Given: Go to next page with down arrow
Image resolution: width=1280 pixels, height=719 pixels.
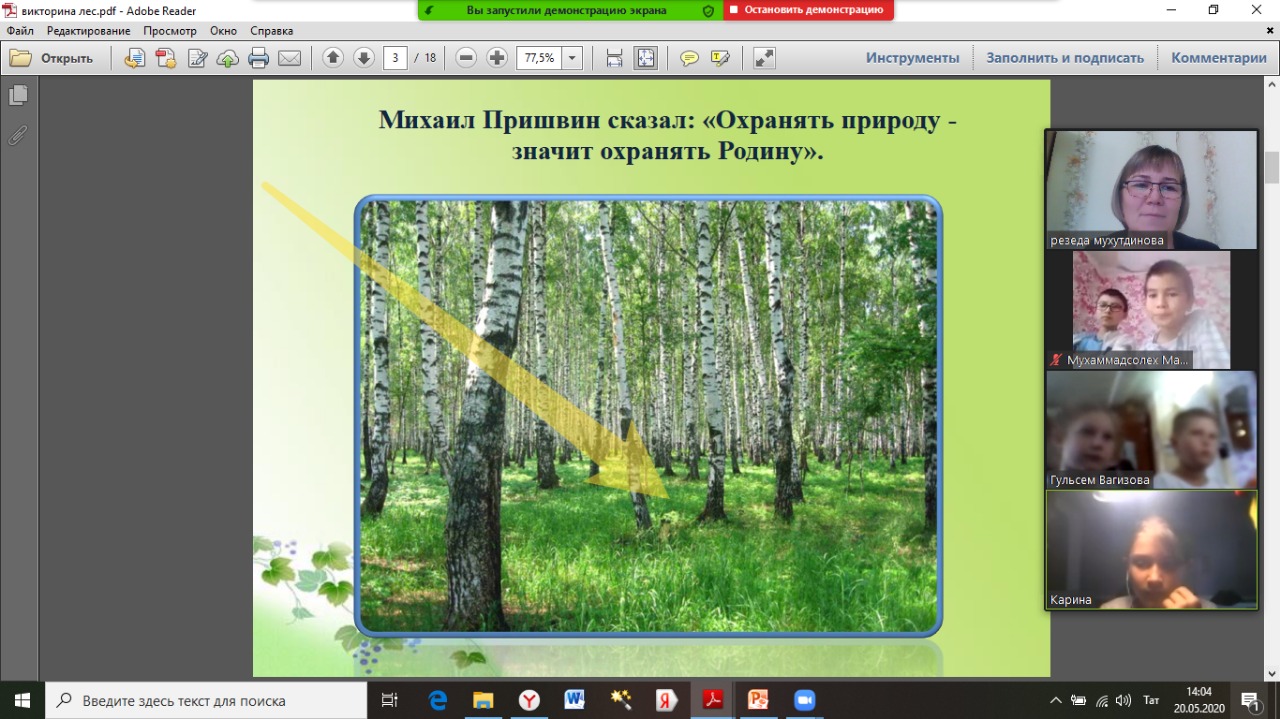Looking at the screenshot, I should [x=364, y=58].
